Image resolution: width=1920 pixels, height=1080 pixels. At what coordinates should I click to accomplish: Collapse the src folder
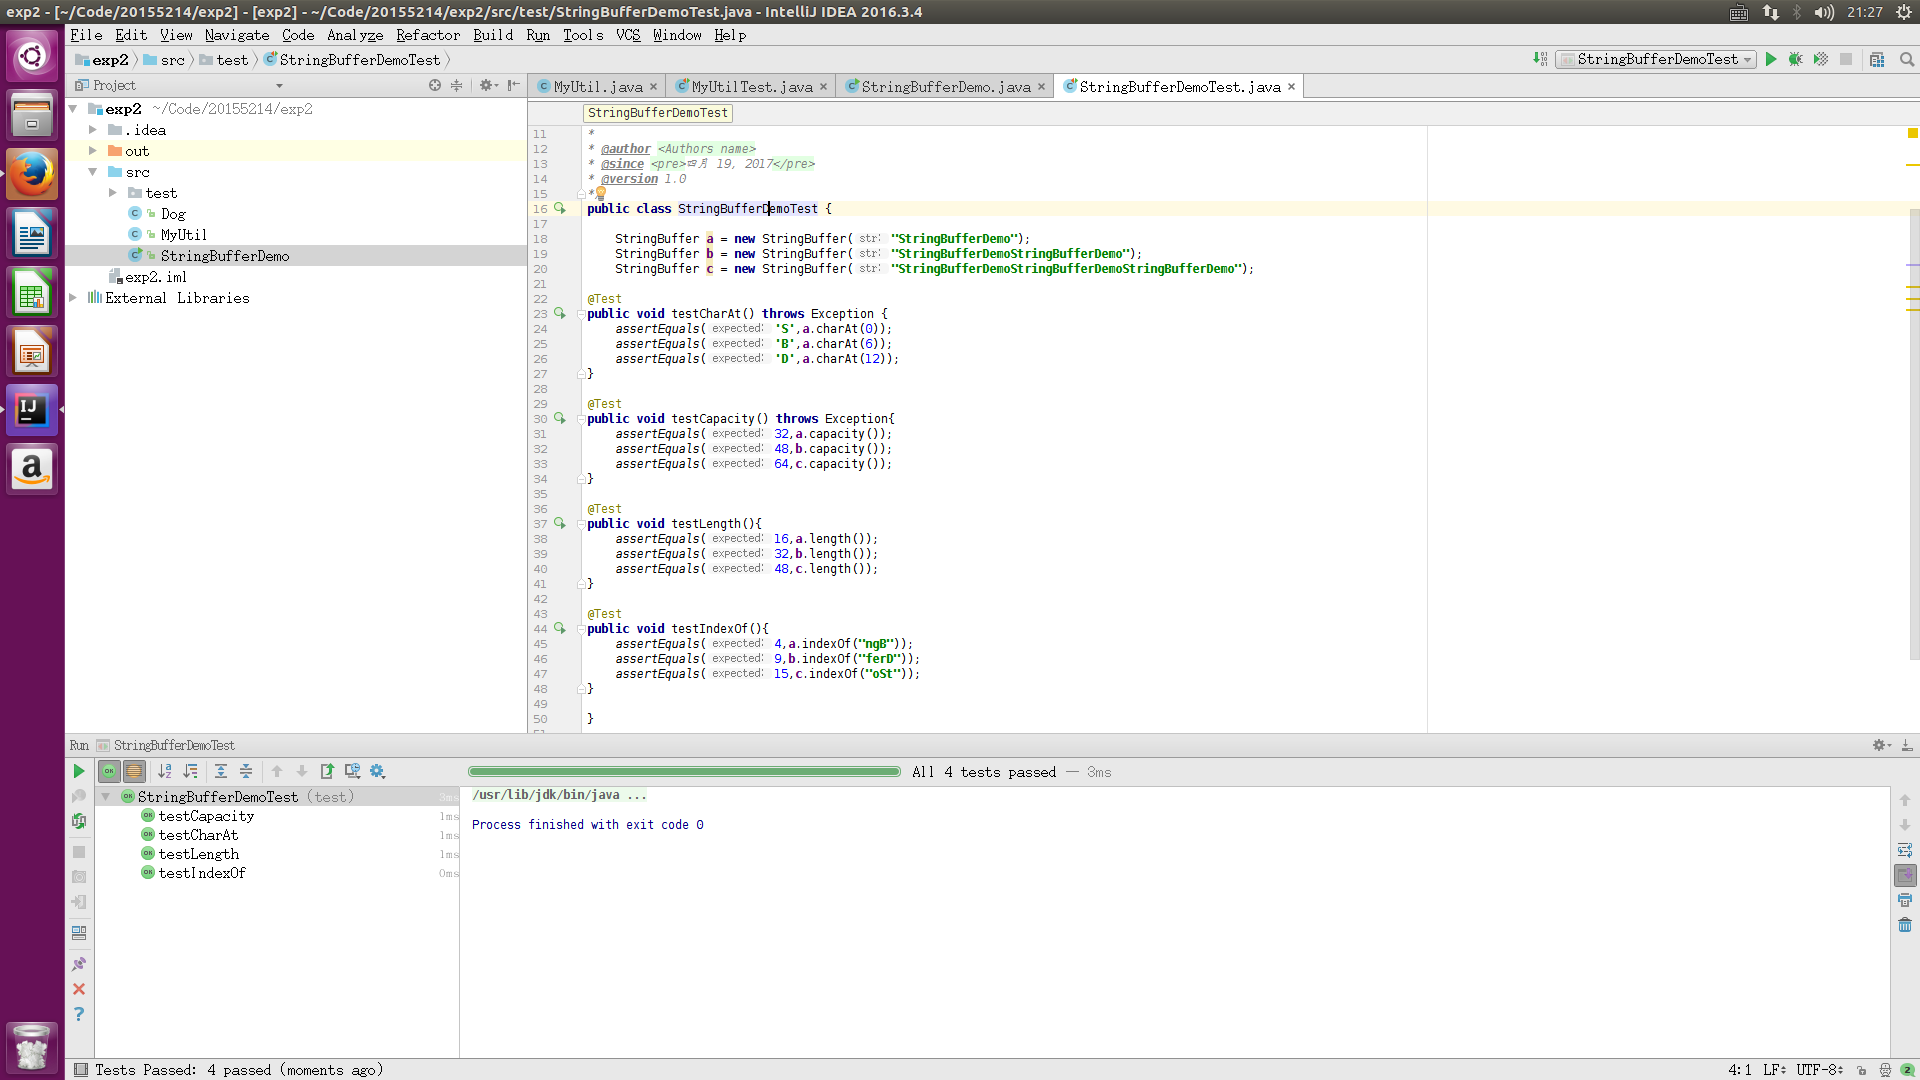click(x=93, y=172)
